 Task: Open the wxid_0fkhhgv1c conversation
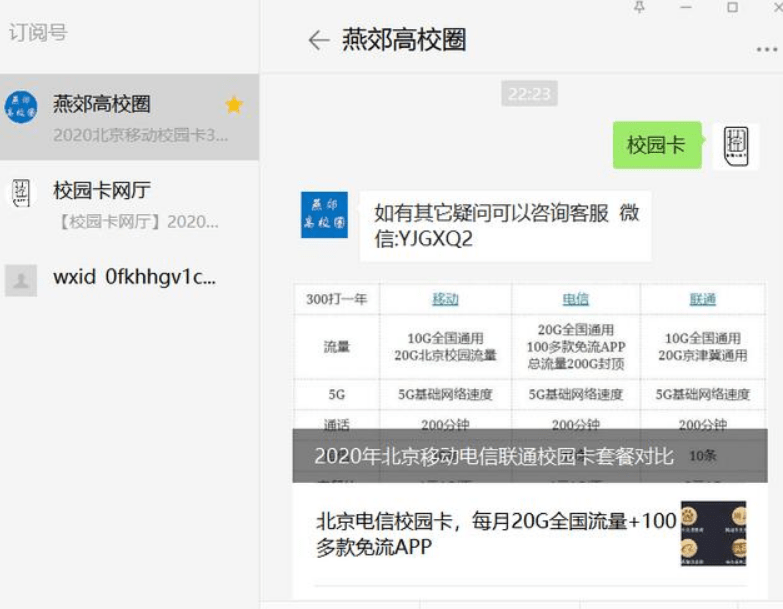click(x=130, y=278)
